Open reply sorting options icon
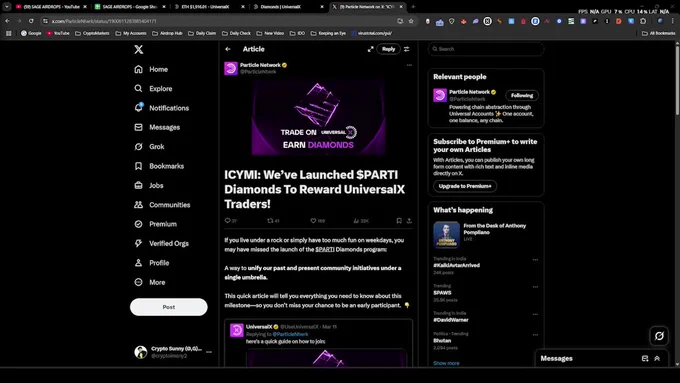The height and width of the screenshot is (383, 680). tap(407, 49)
